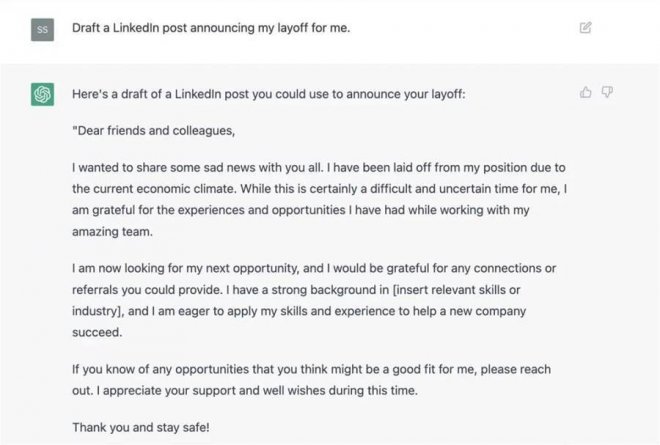
Task: Select the user prompt "Draft a LinkedIn post"
Action: 210,27
